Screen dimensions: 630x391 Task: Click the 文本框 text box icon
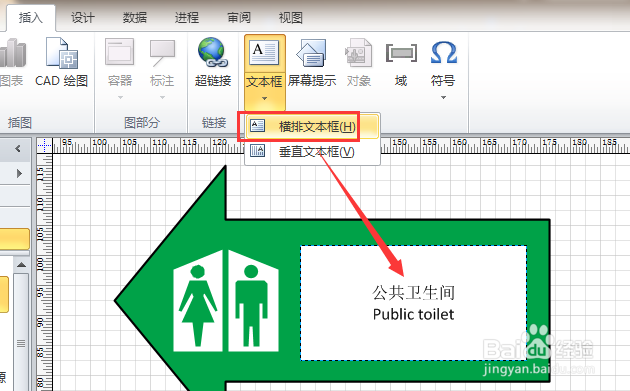(x=264, y=53)
